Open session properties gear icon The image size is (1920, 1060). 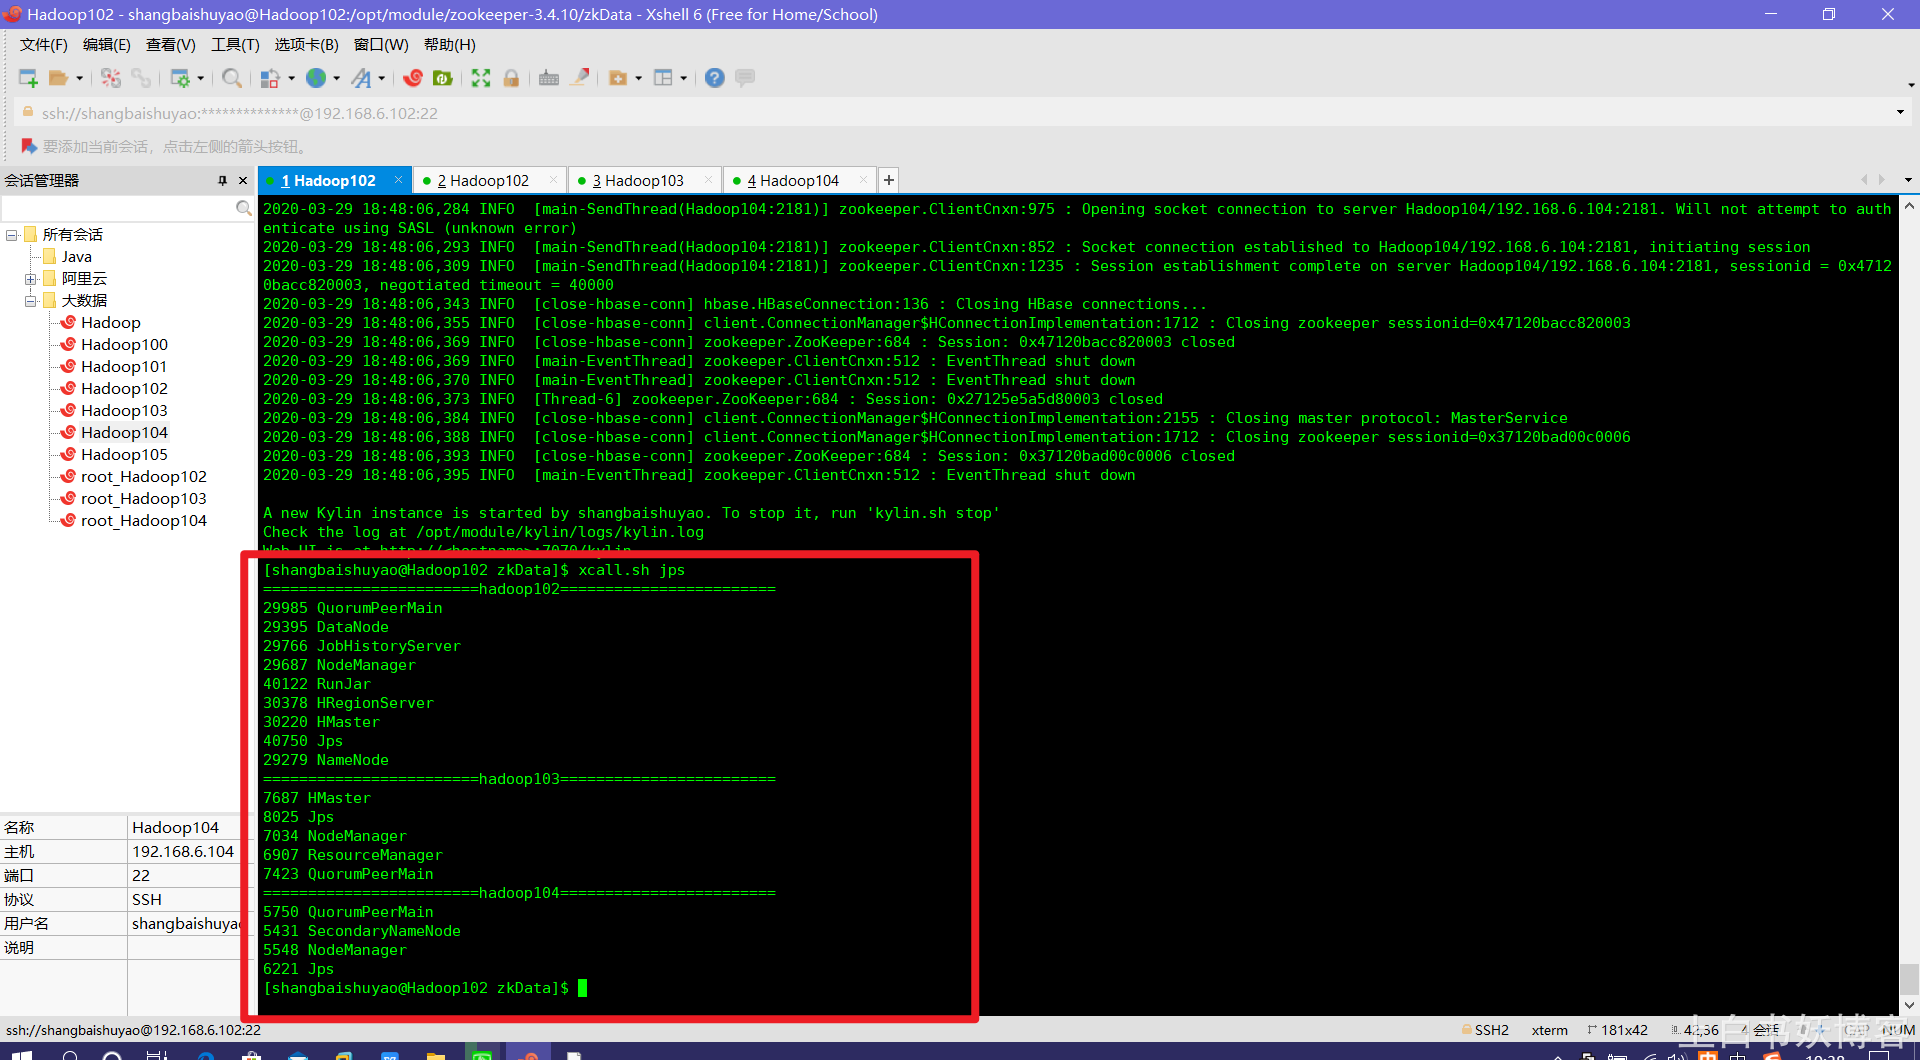(180, 78)
